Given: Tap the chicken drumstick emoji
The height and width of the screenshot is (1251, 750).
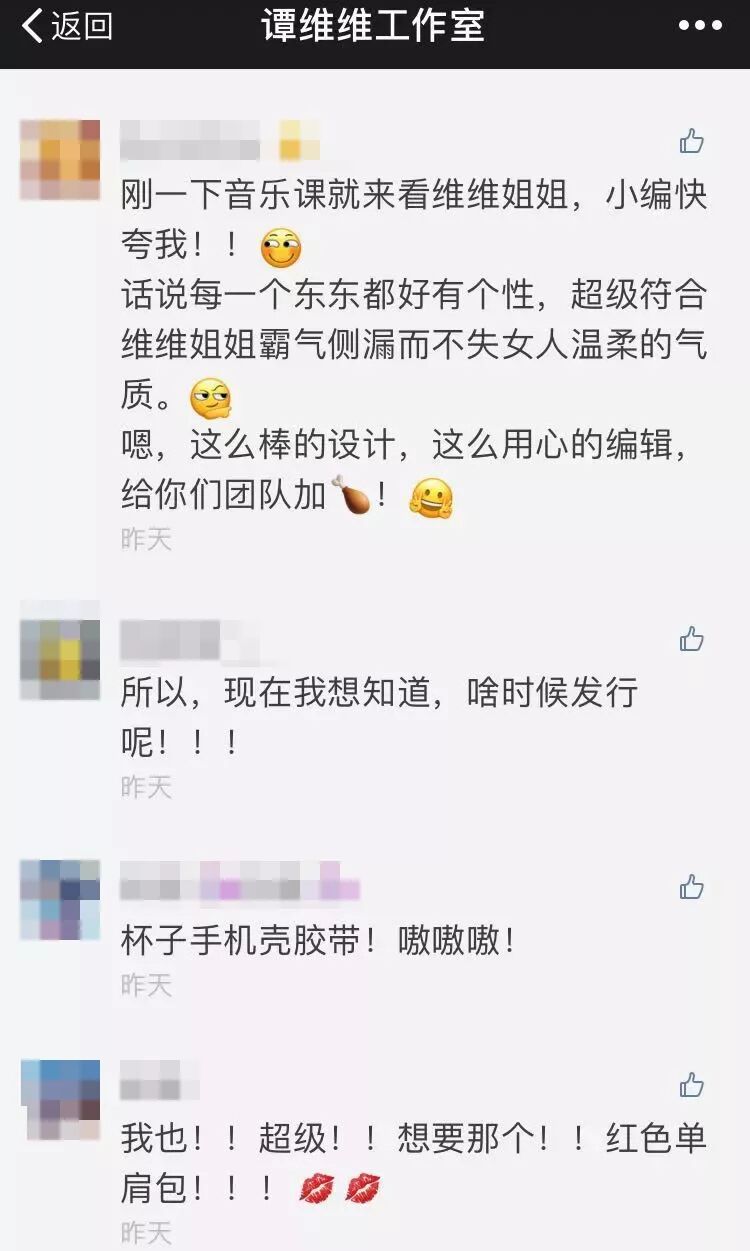Looking at the screenshot, I should pyautogui.click(x=350, y=495).
